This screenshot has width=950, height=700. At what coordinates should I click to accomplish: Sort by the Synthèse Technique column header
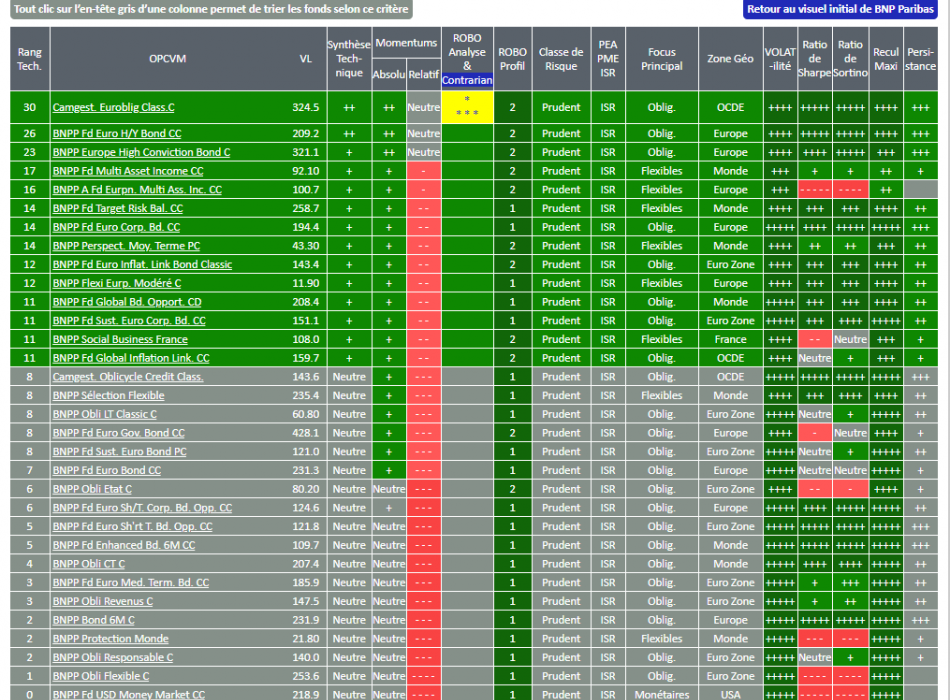[x=349, y=59]
